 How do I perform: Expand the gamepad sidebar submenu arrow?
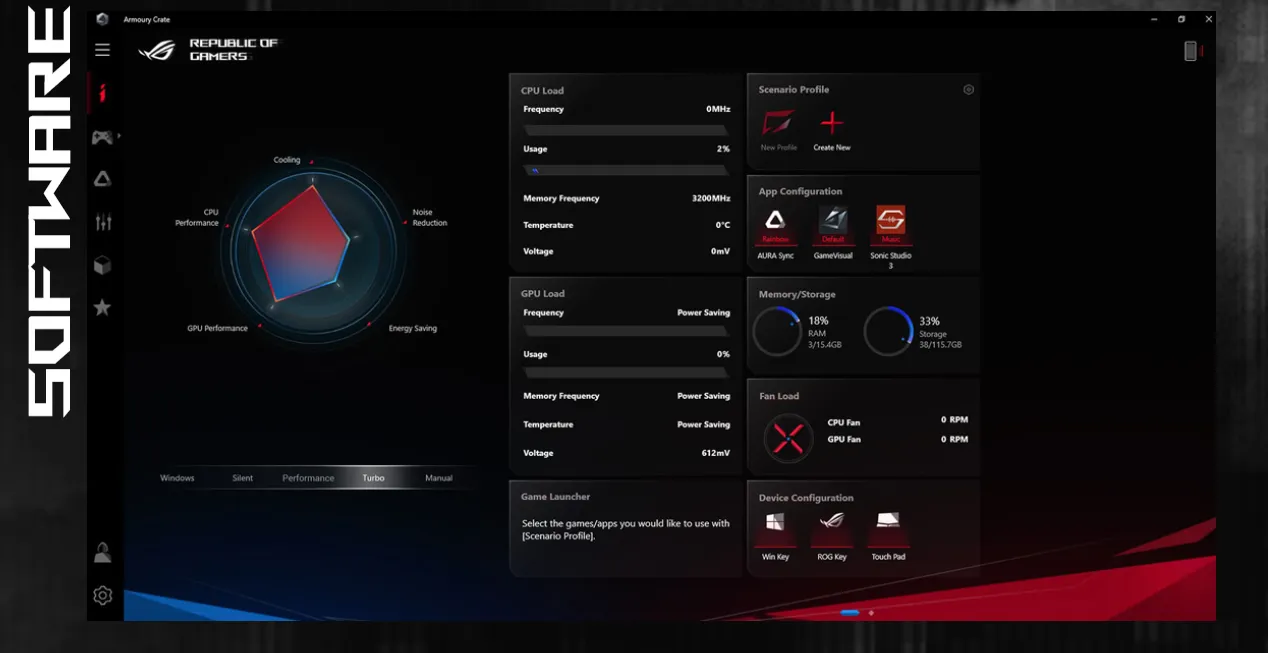point(119,135)
